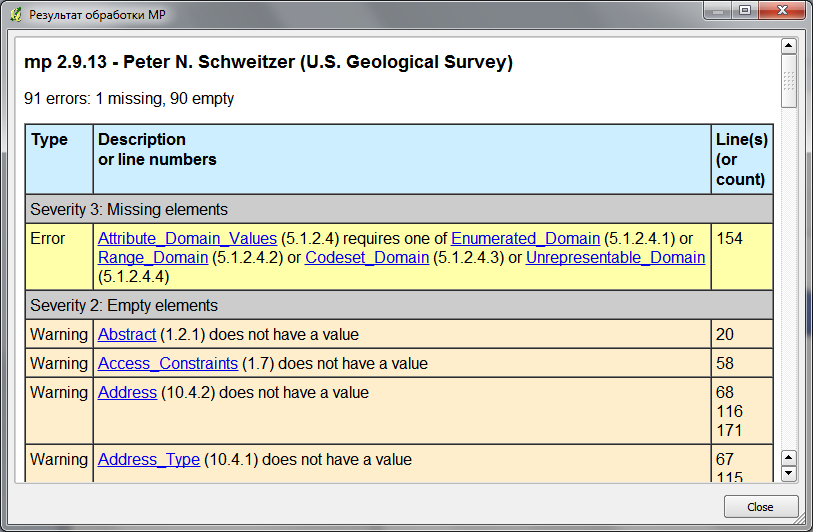Click line number 116 in Address row
The height and width of the screenshot is (532, 813).
[730, 412]
